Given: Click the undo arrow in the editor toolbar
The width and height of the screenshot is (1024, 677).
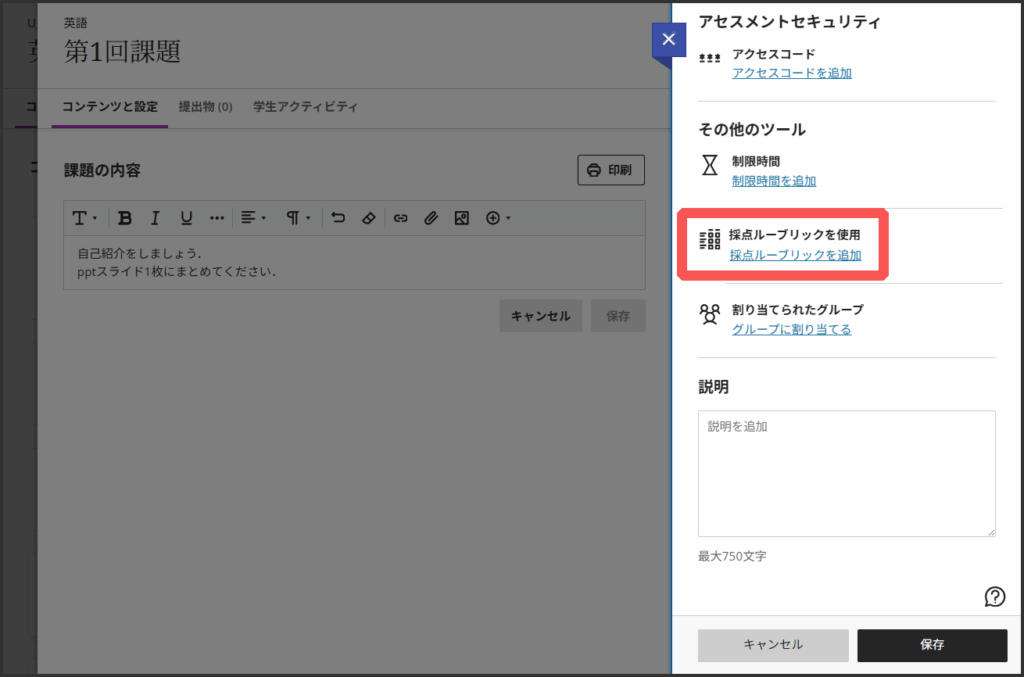Looking at the screenshot, I should pyautogui.click(x=338, y=218).
